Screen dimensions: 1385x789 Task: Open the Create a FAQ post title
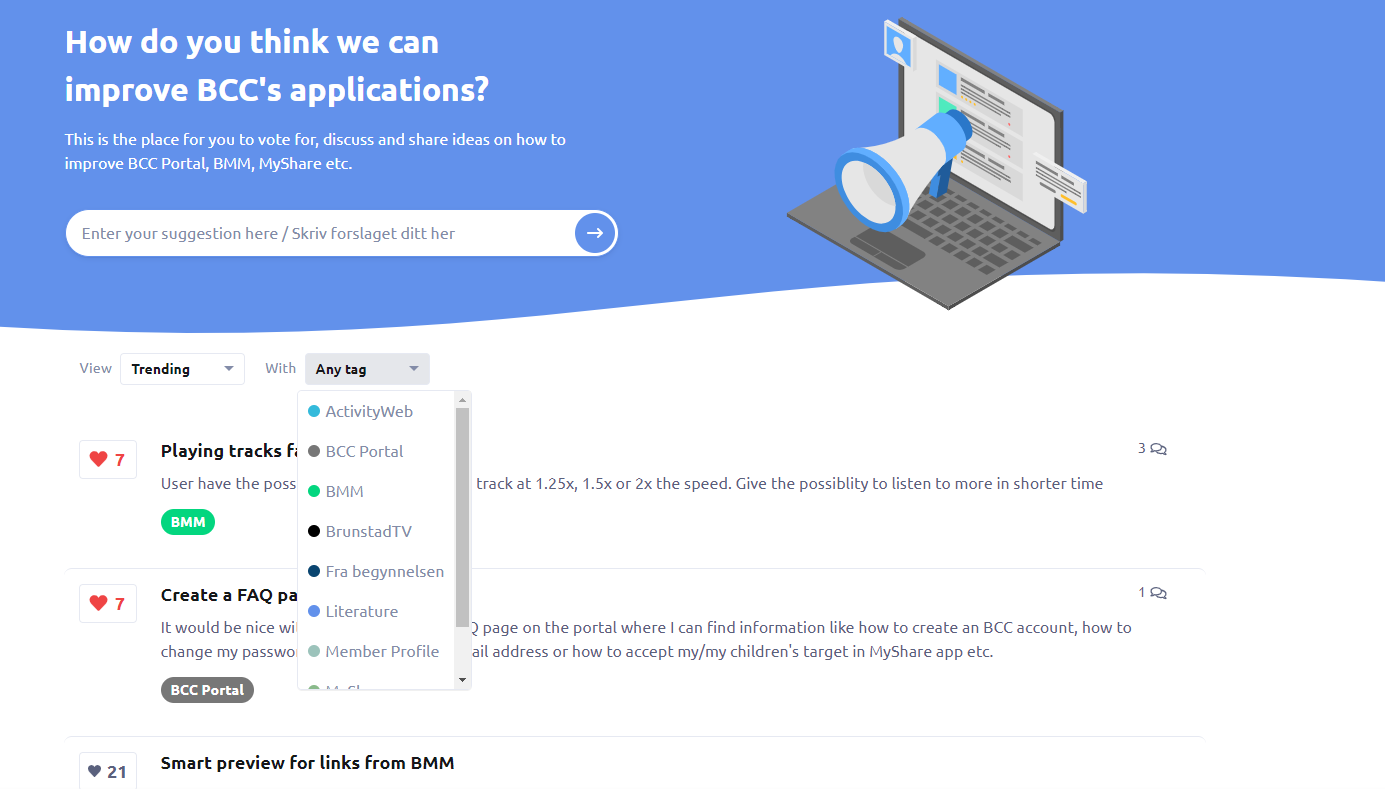click(229, 595)
